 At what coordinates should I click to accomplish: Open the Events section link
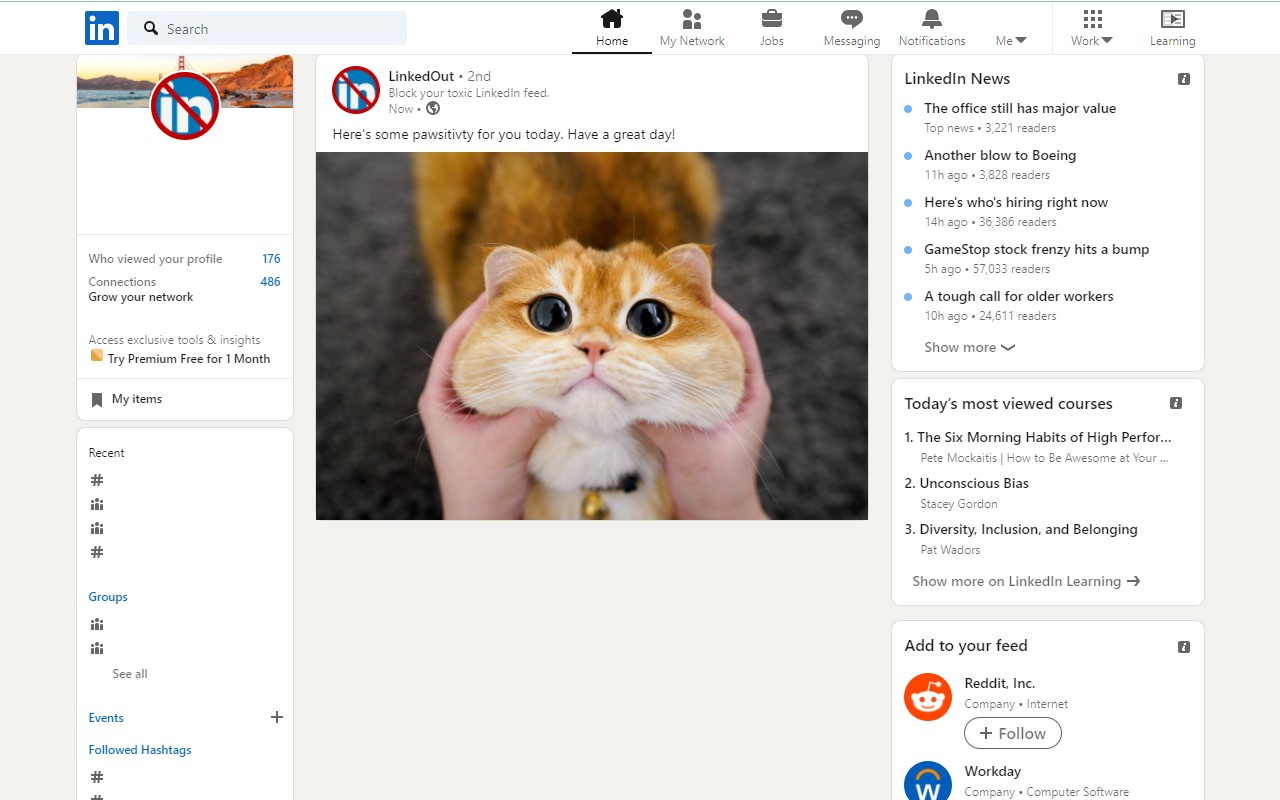(x=106, y=718)
